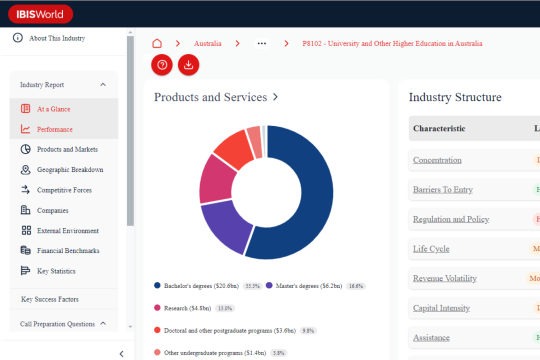Image resolution: width=540 pixels, height=360 pixels.
Task: Collapse the Industry Report section
Action: coord(103,85)
